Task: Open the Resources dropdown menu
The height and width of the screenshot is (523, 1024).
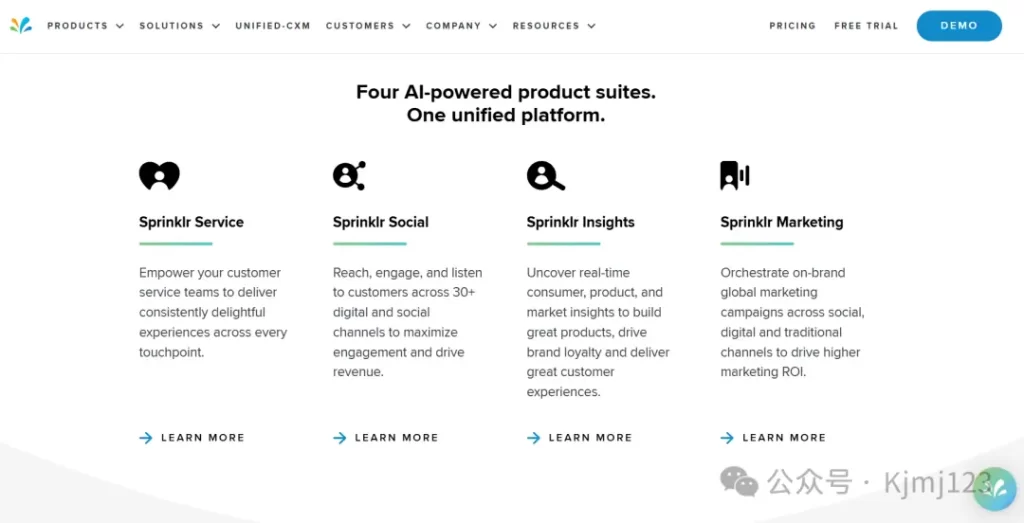Action: point(554,26)
